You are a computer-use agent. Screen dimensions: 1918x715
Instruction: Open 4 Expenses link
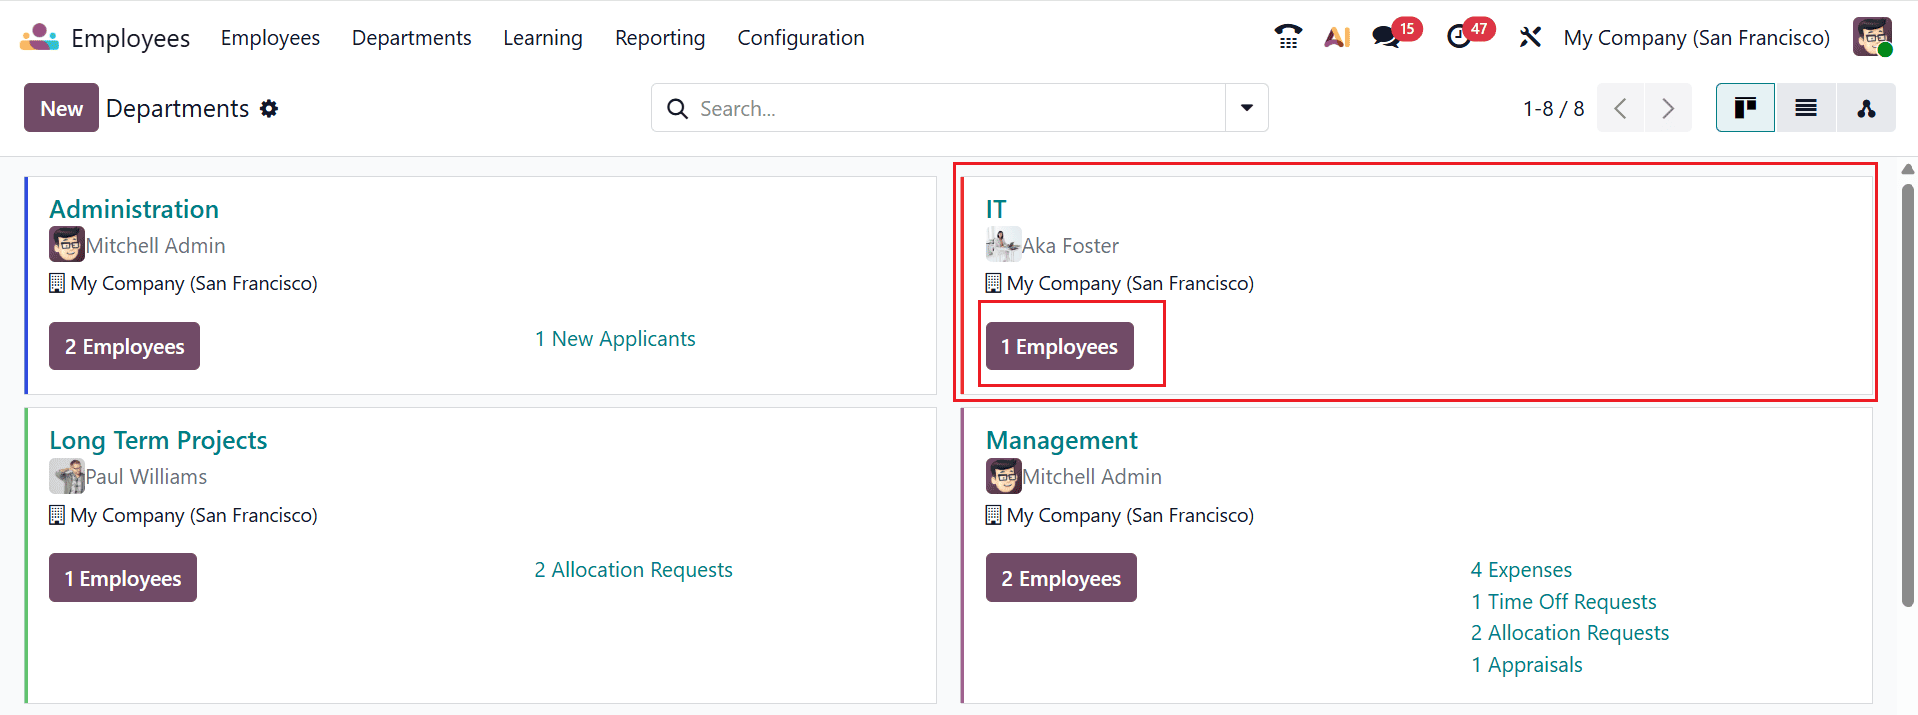[x=1521, y=570]
